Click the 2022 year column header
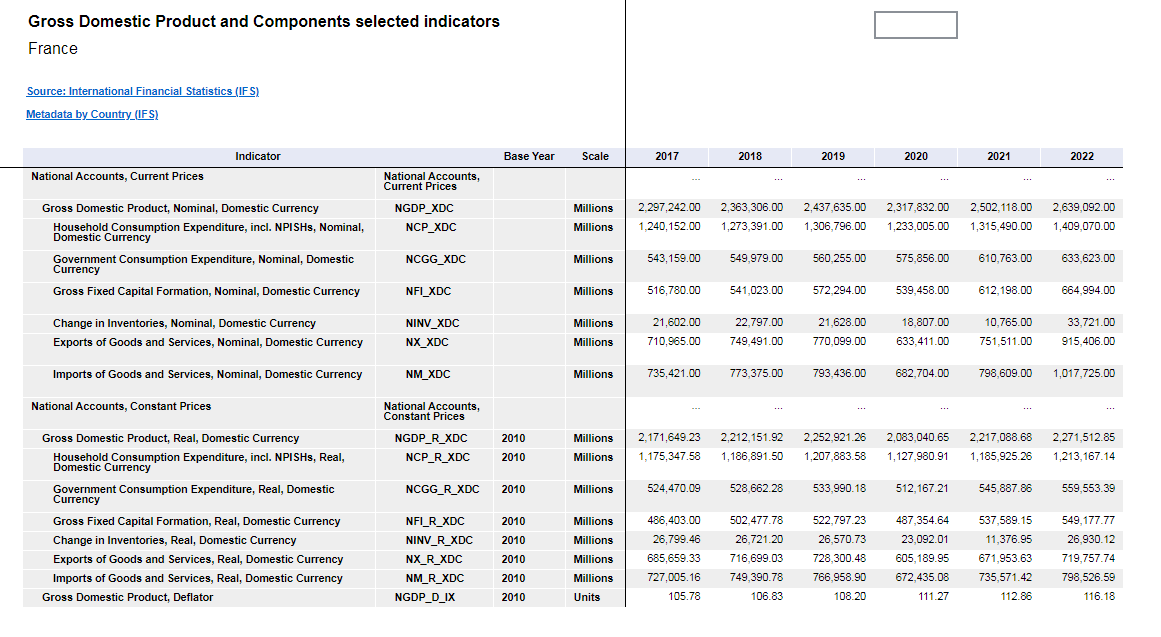 pos(1082,156)
